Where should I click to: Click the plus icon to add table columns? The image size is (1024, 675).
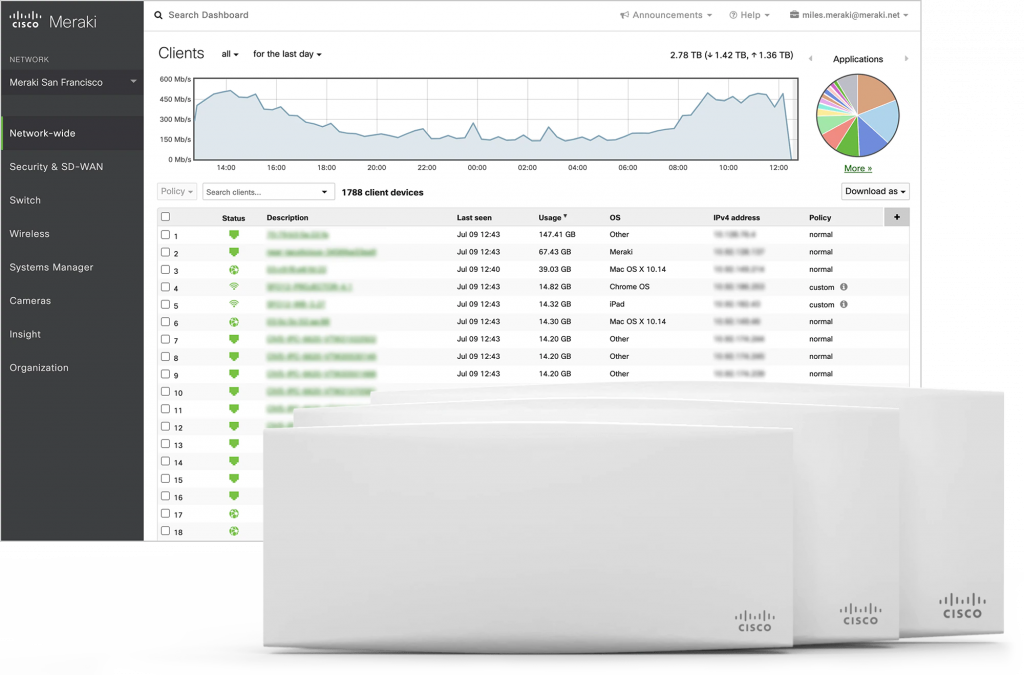tap(896, 217)
